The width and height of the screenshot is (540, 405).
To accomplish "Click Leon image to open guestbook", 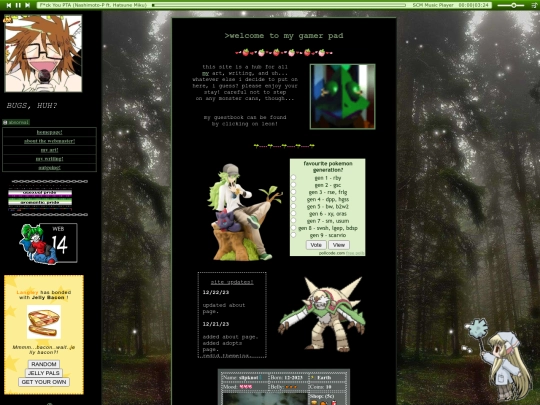I will pyautogui.click(x=343, y=97).
